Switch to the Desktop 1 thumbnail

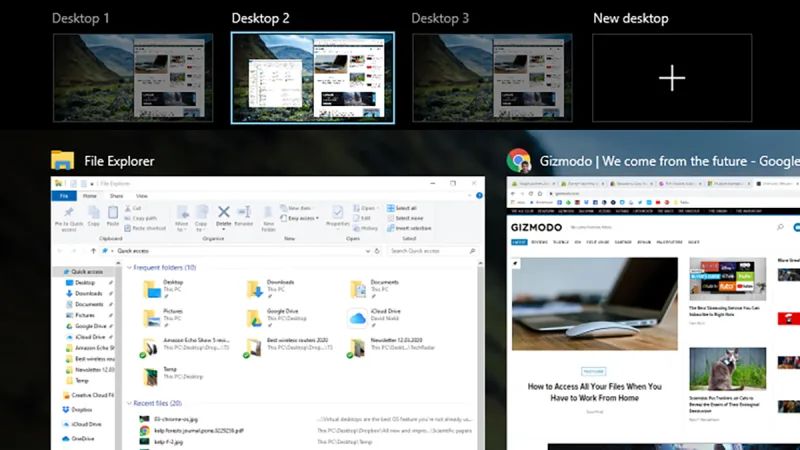coord(133,78)
